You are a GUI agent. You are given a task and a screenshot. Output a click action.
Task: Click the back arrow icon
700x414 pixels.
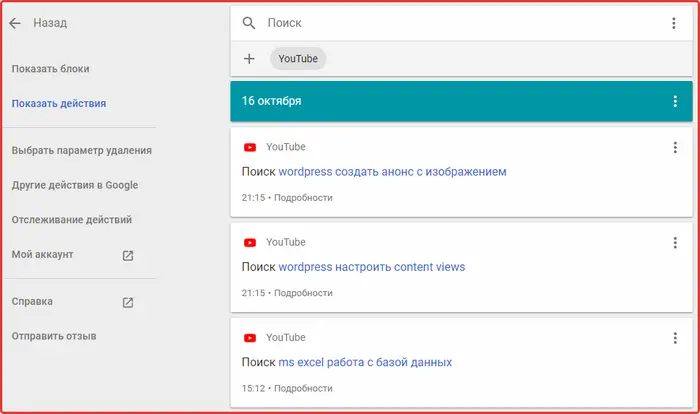(15, 23)
